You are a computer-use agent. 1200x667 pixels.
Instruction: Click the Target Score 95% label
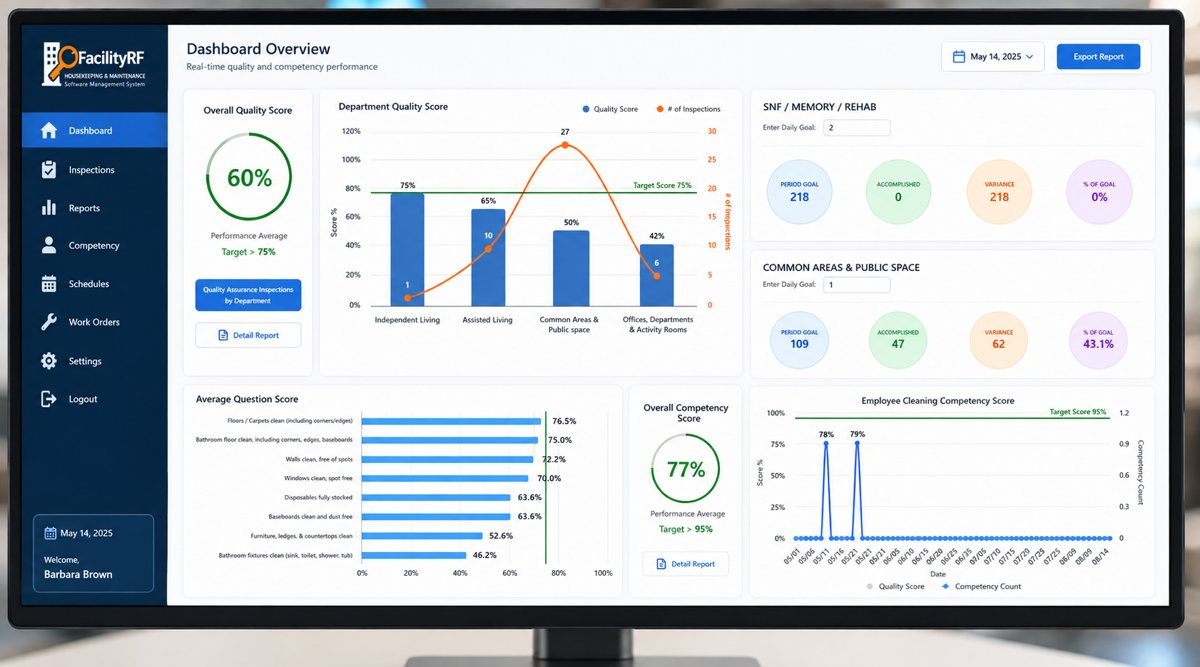click(x=1078, y=412)
